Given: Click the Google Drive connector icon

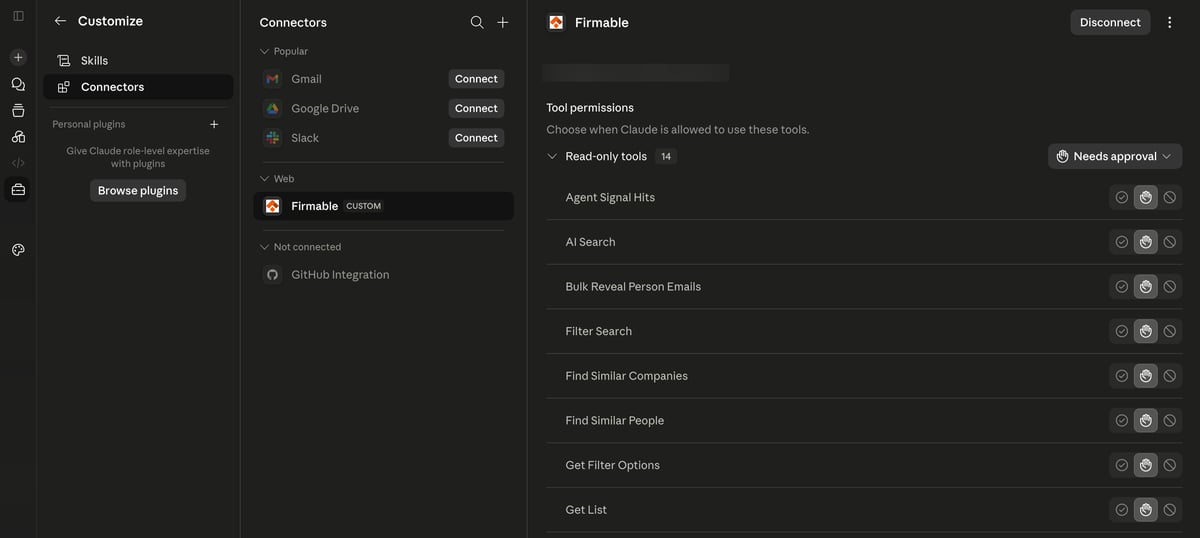Looking at the screenshot, I should click(272, 108).
